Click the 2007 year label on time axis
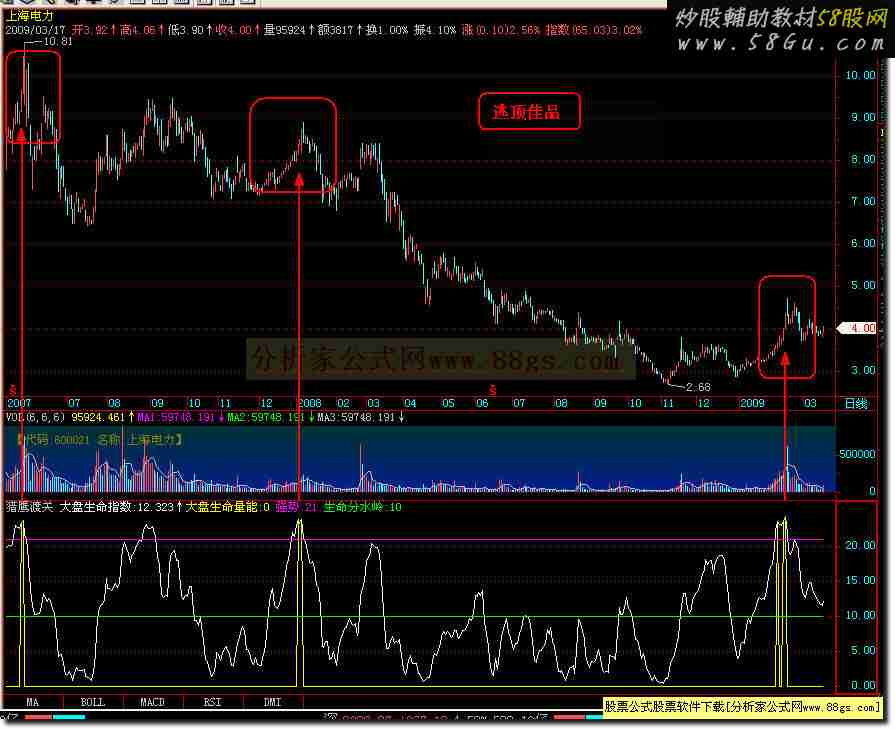This screenshot has height=730, width=895. click(x=19, y=403)
